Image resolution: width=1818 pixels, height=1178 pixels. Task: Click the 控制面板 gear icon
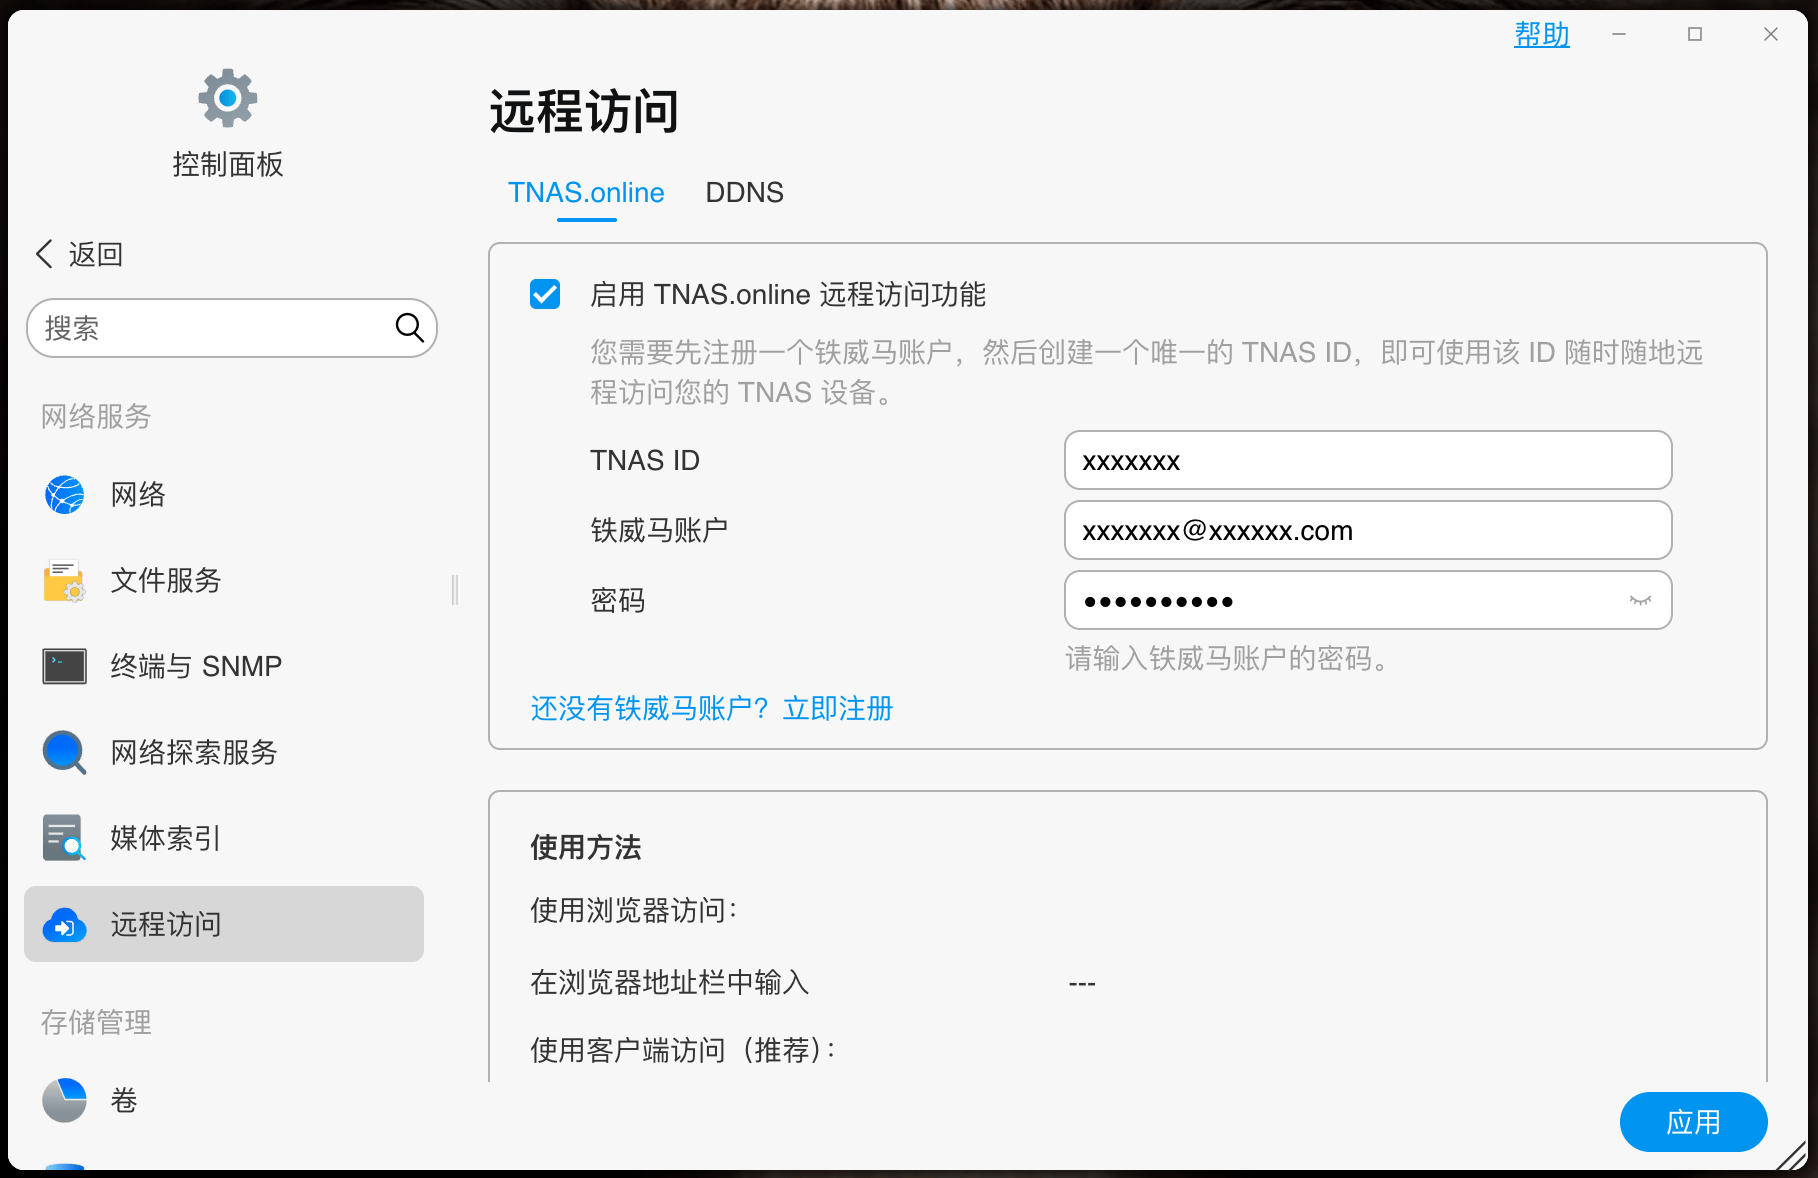click(228, 97)
